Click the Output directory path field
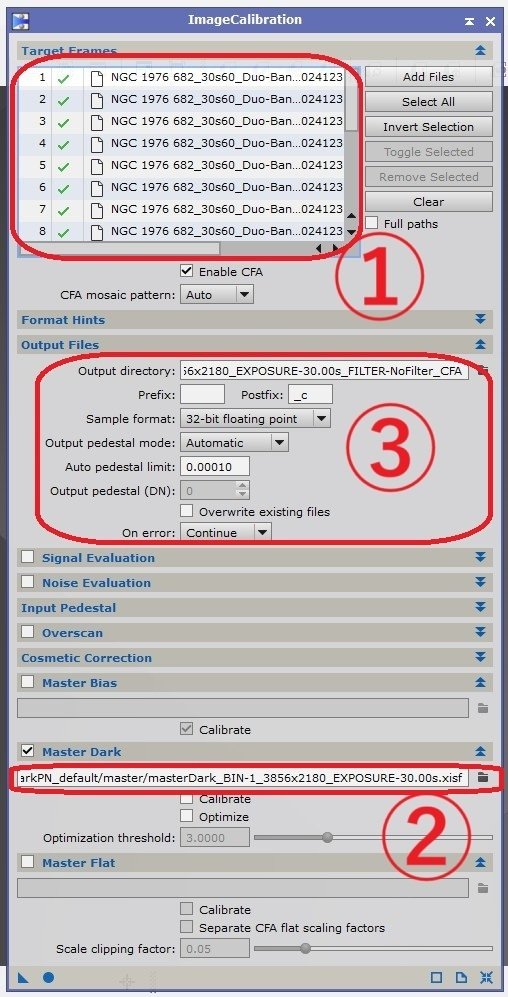 (x=325, y=370)
